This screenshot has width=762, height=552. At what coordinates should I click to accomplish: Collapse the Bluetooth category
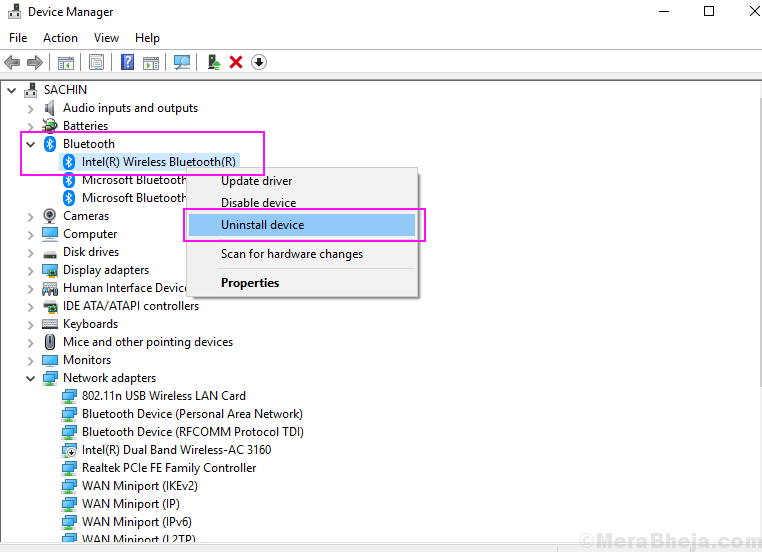click(31, 144)
